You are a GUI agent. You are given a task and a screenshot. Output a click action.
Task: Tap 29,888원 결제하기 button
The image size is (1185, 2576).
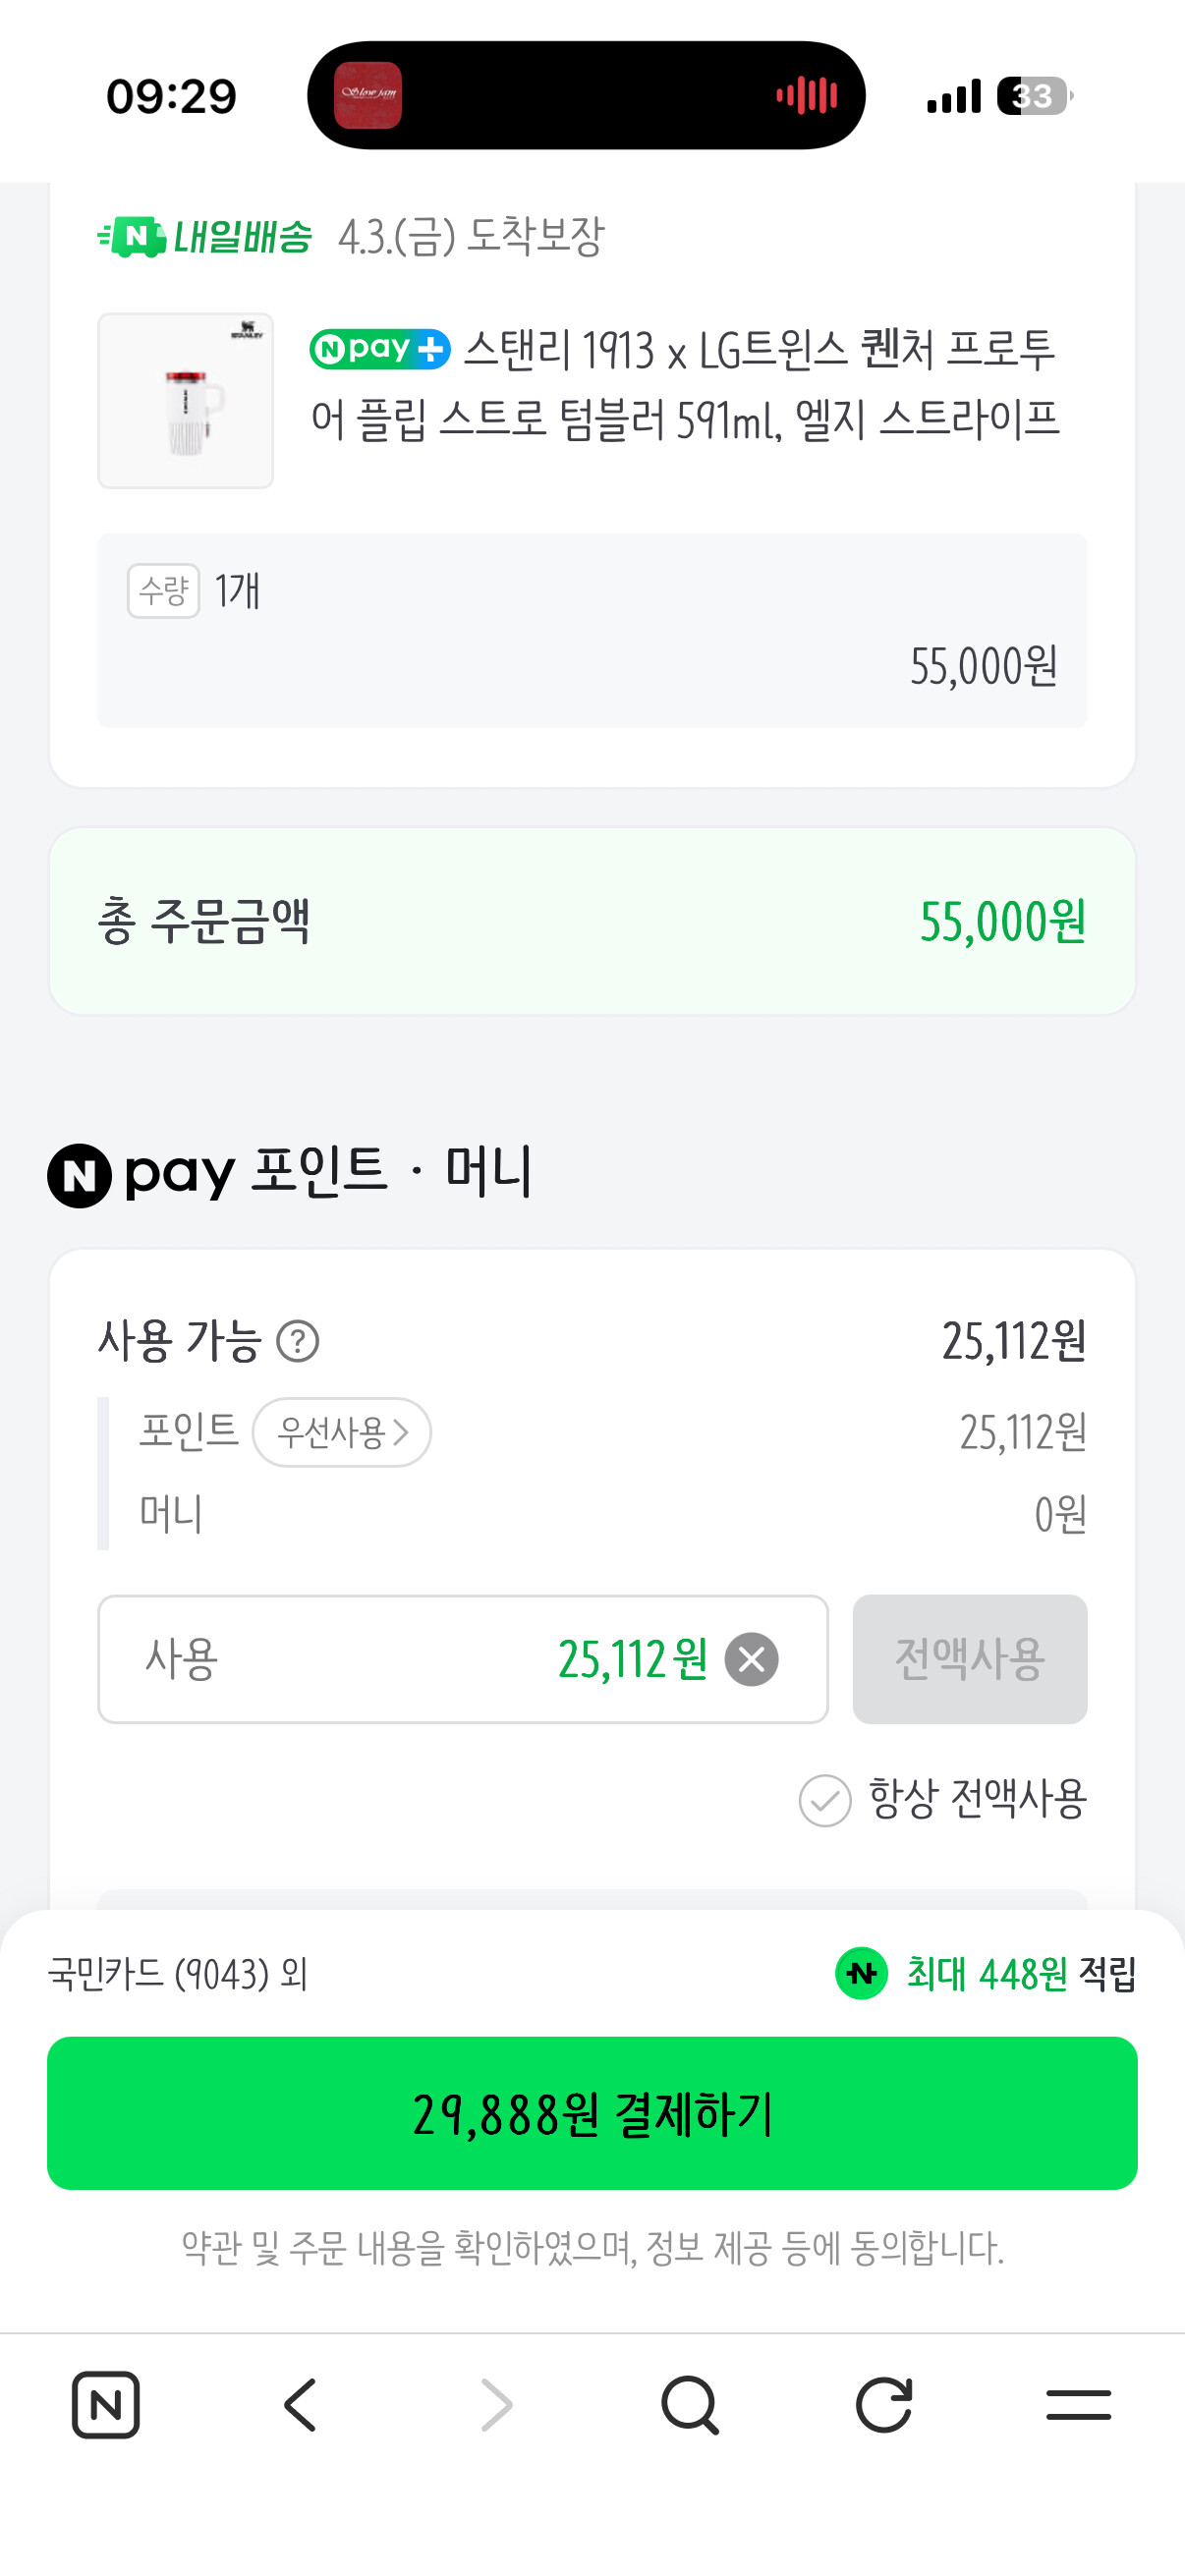(592, 2113)
